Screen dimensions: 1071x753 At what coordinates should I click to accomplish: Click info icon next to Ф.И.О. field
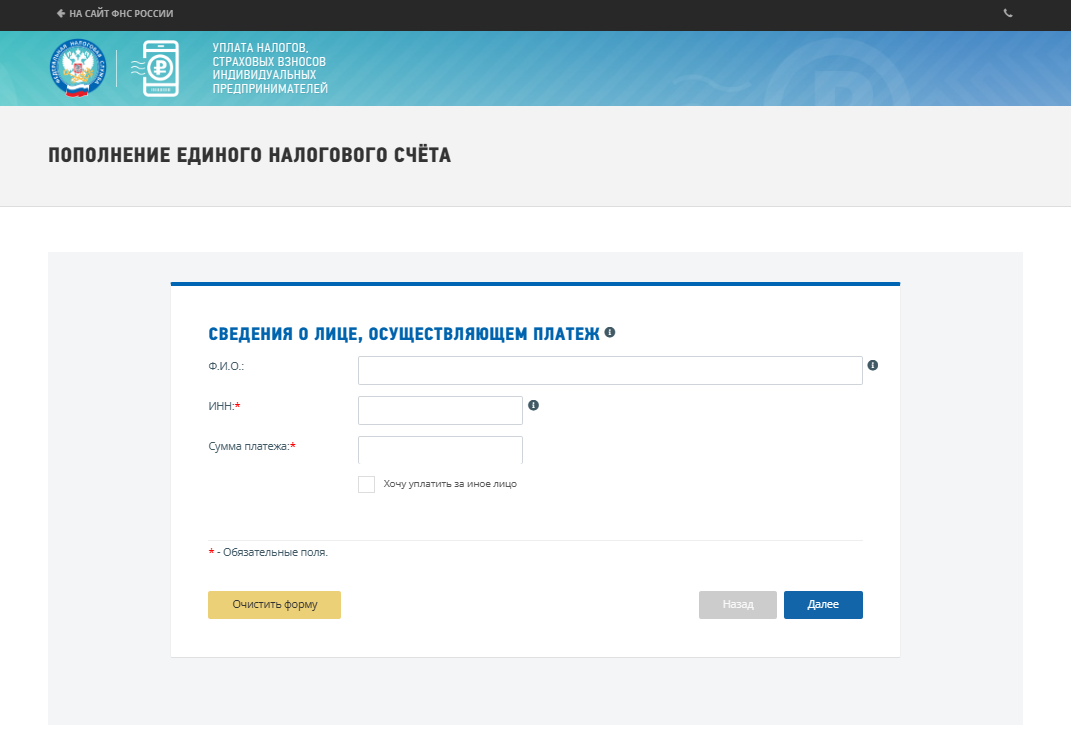(872, 366)
